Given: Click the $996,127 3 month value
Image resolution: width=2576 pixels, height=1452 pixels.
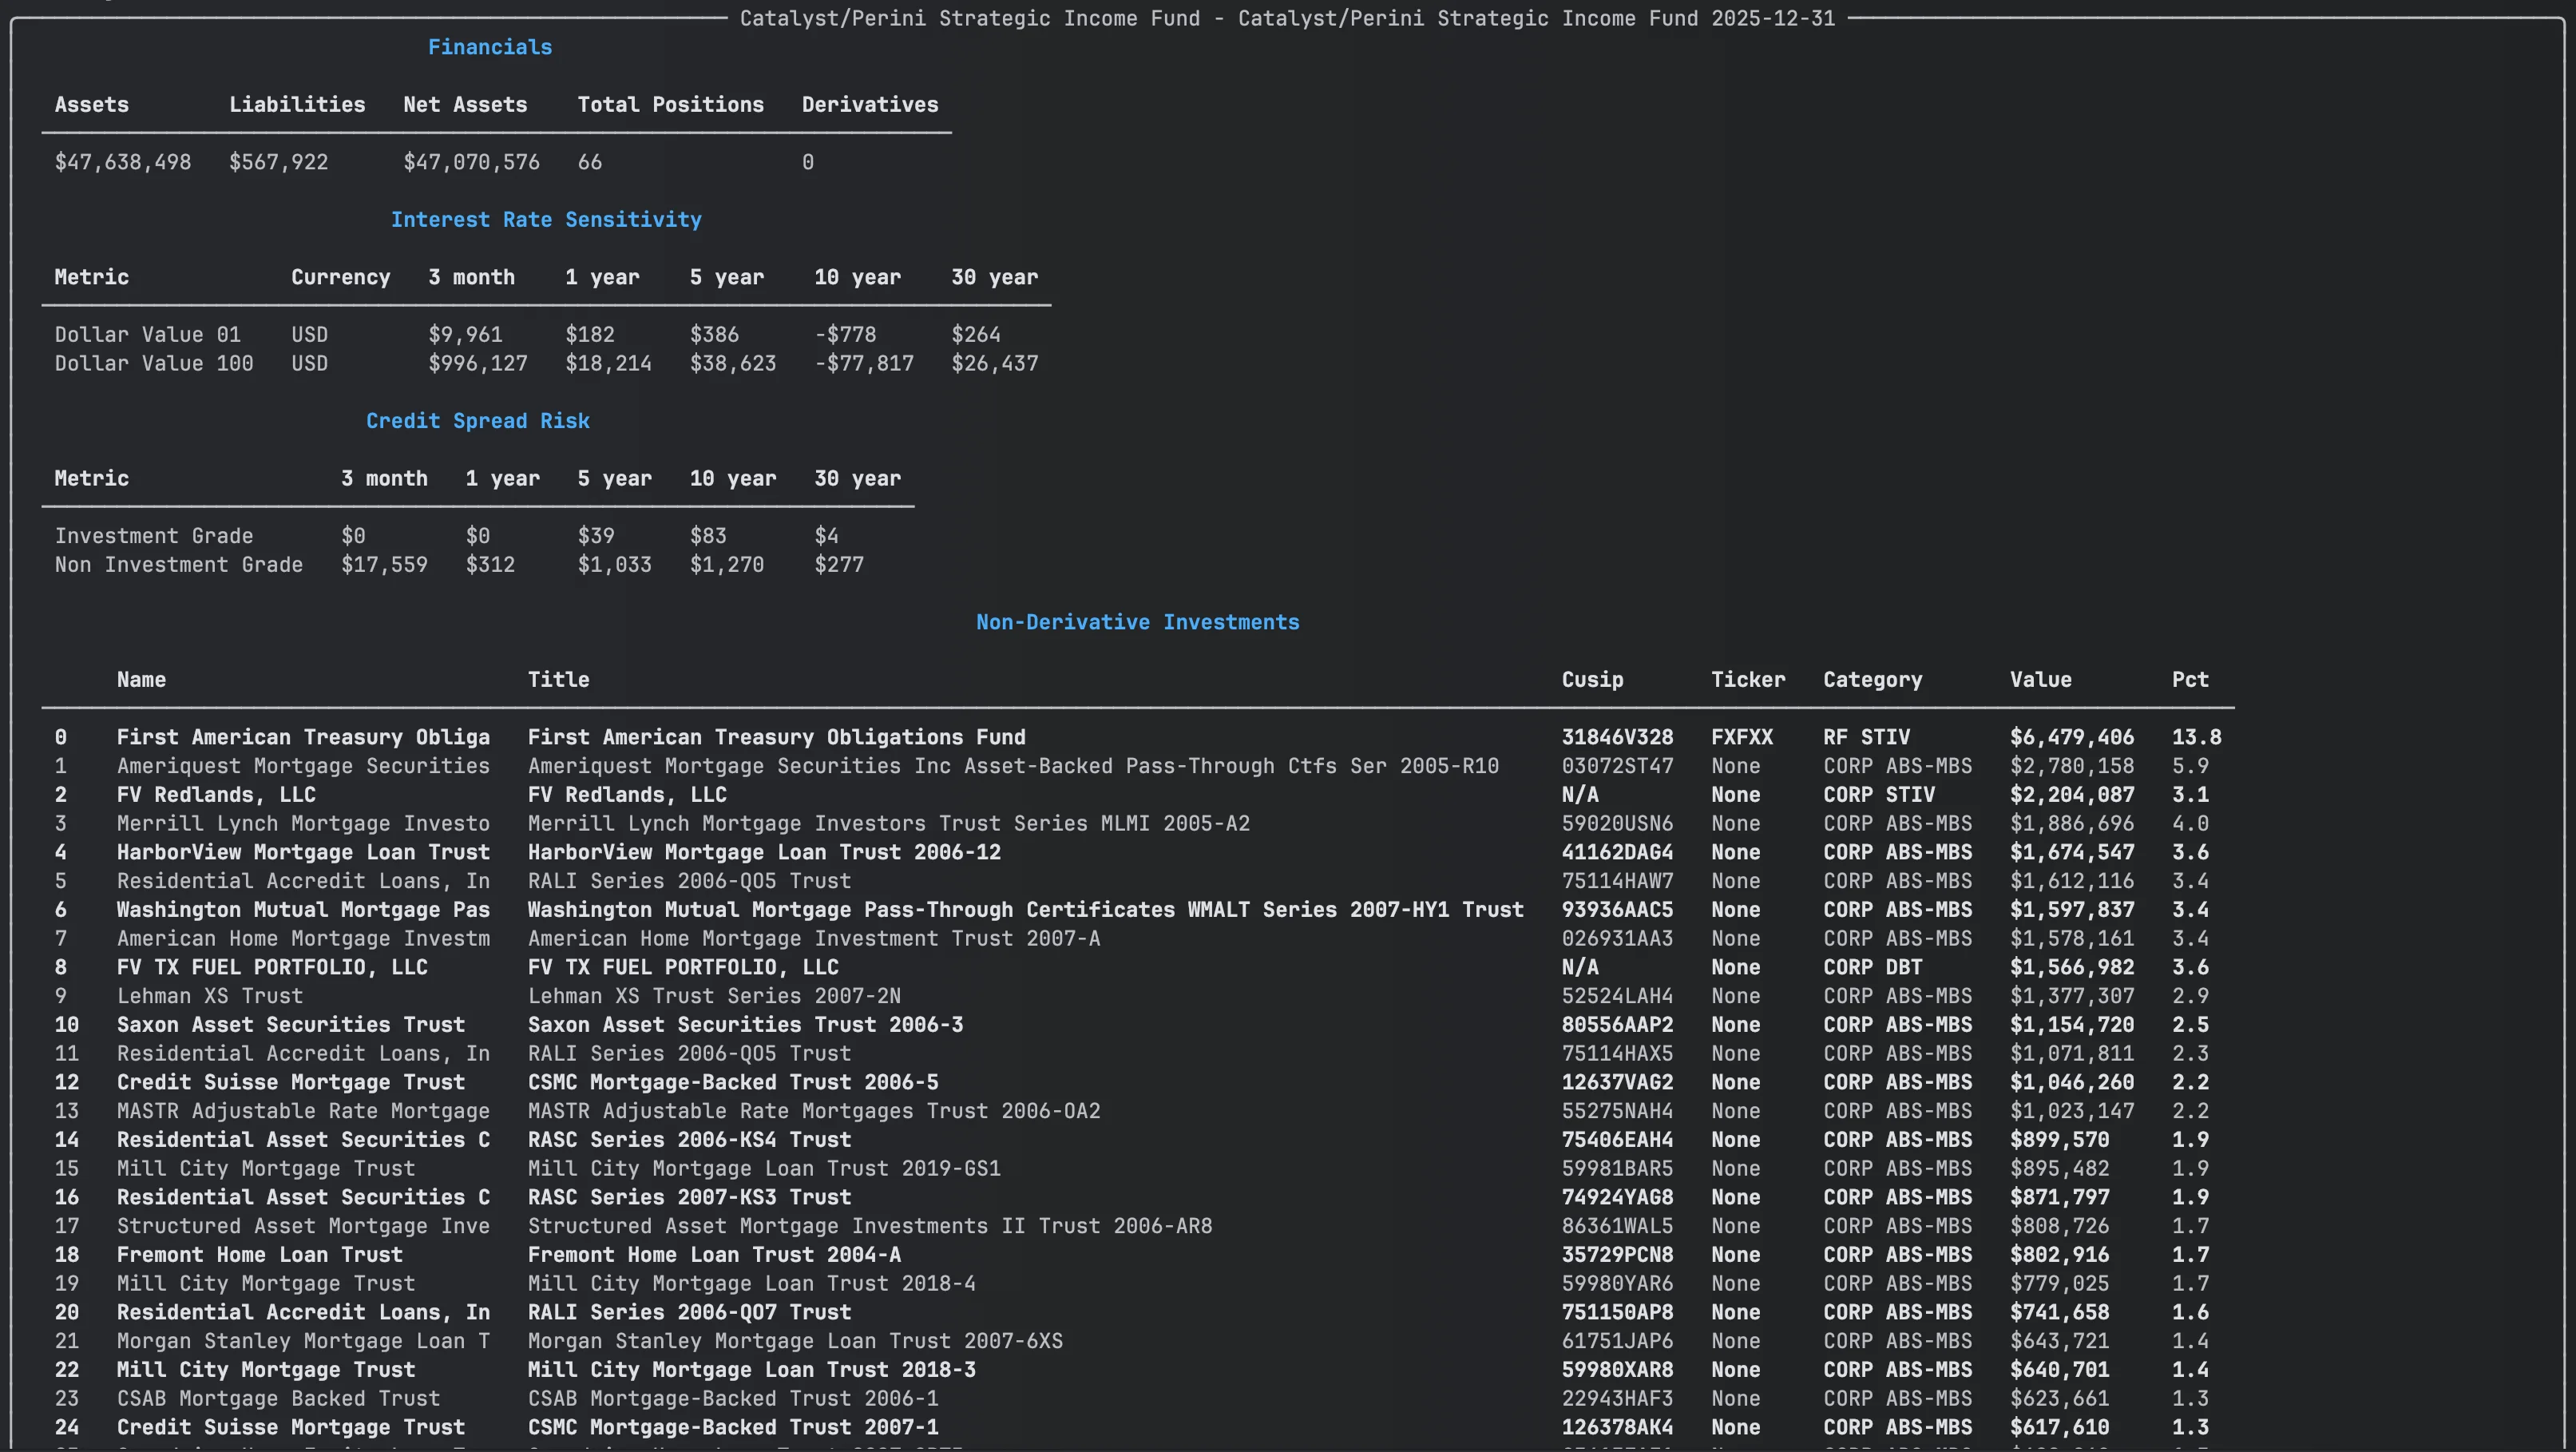Looking at the screenshot, I should (478, 364).
